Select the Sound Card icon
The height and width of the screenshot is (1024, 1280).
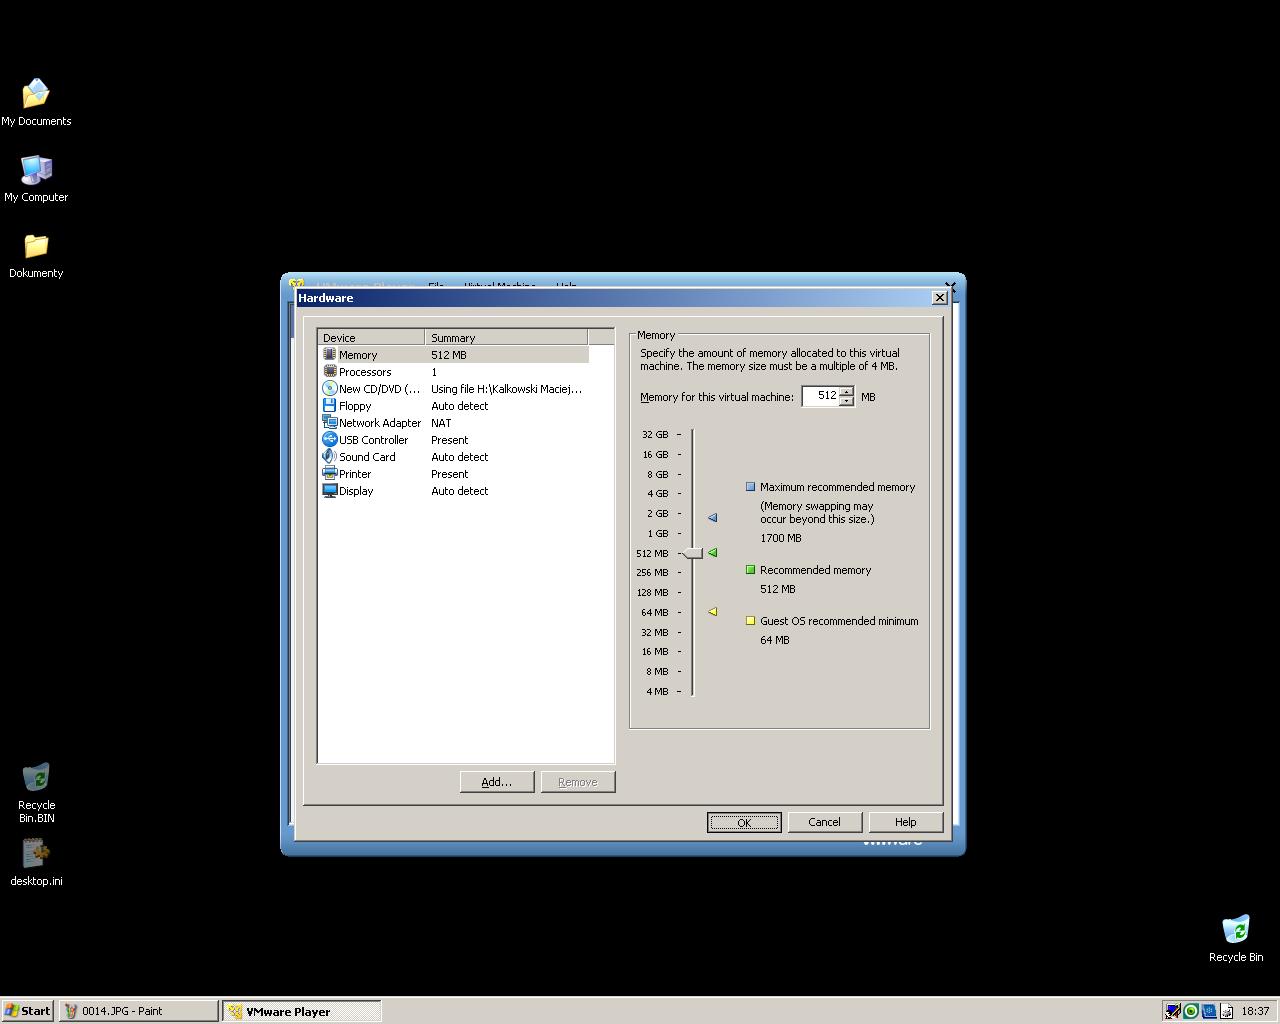coord(330,456)
